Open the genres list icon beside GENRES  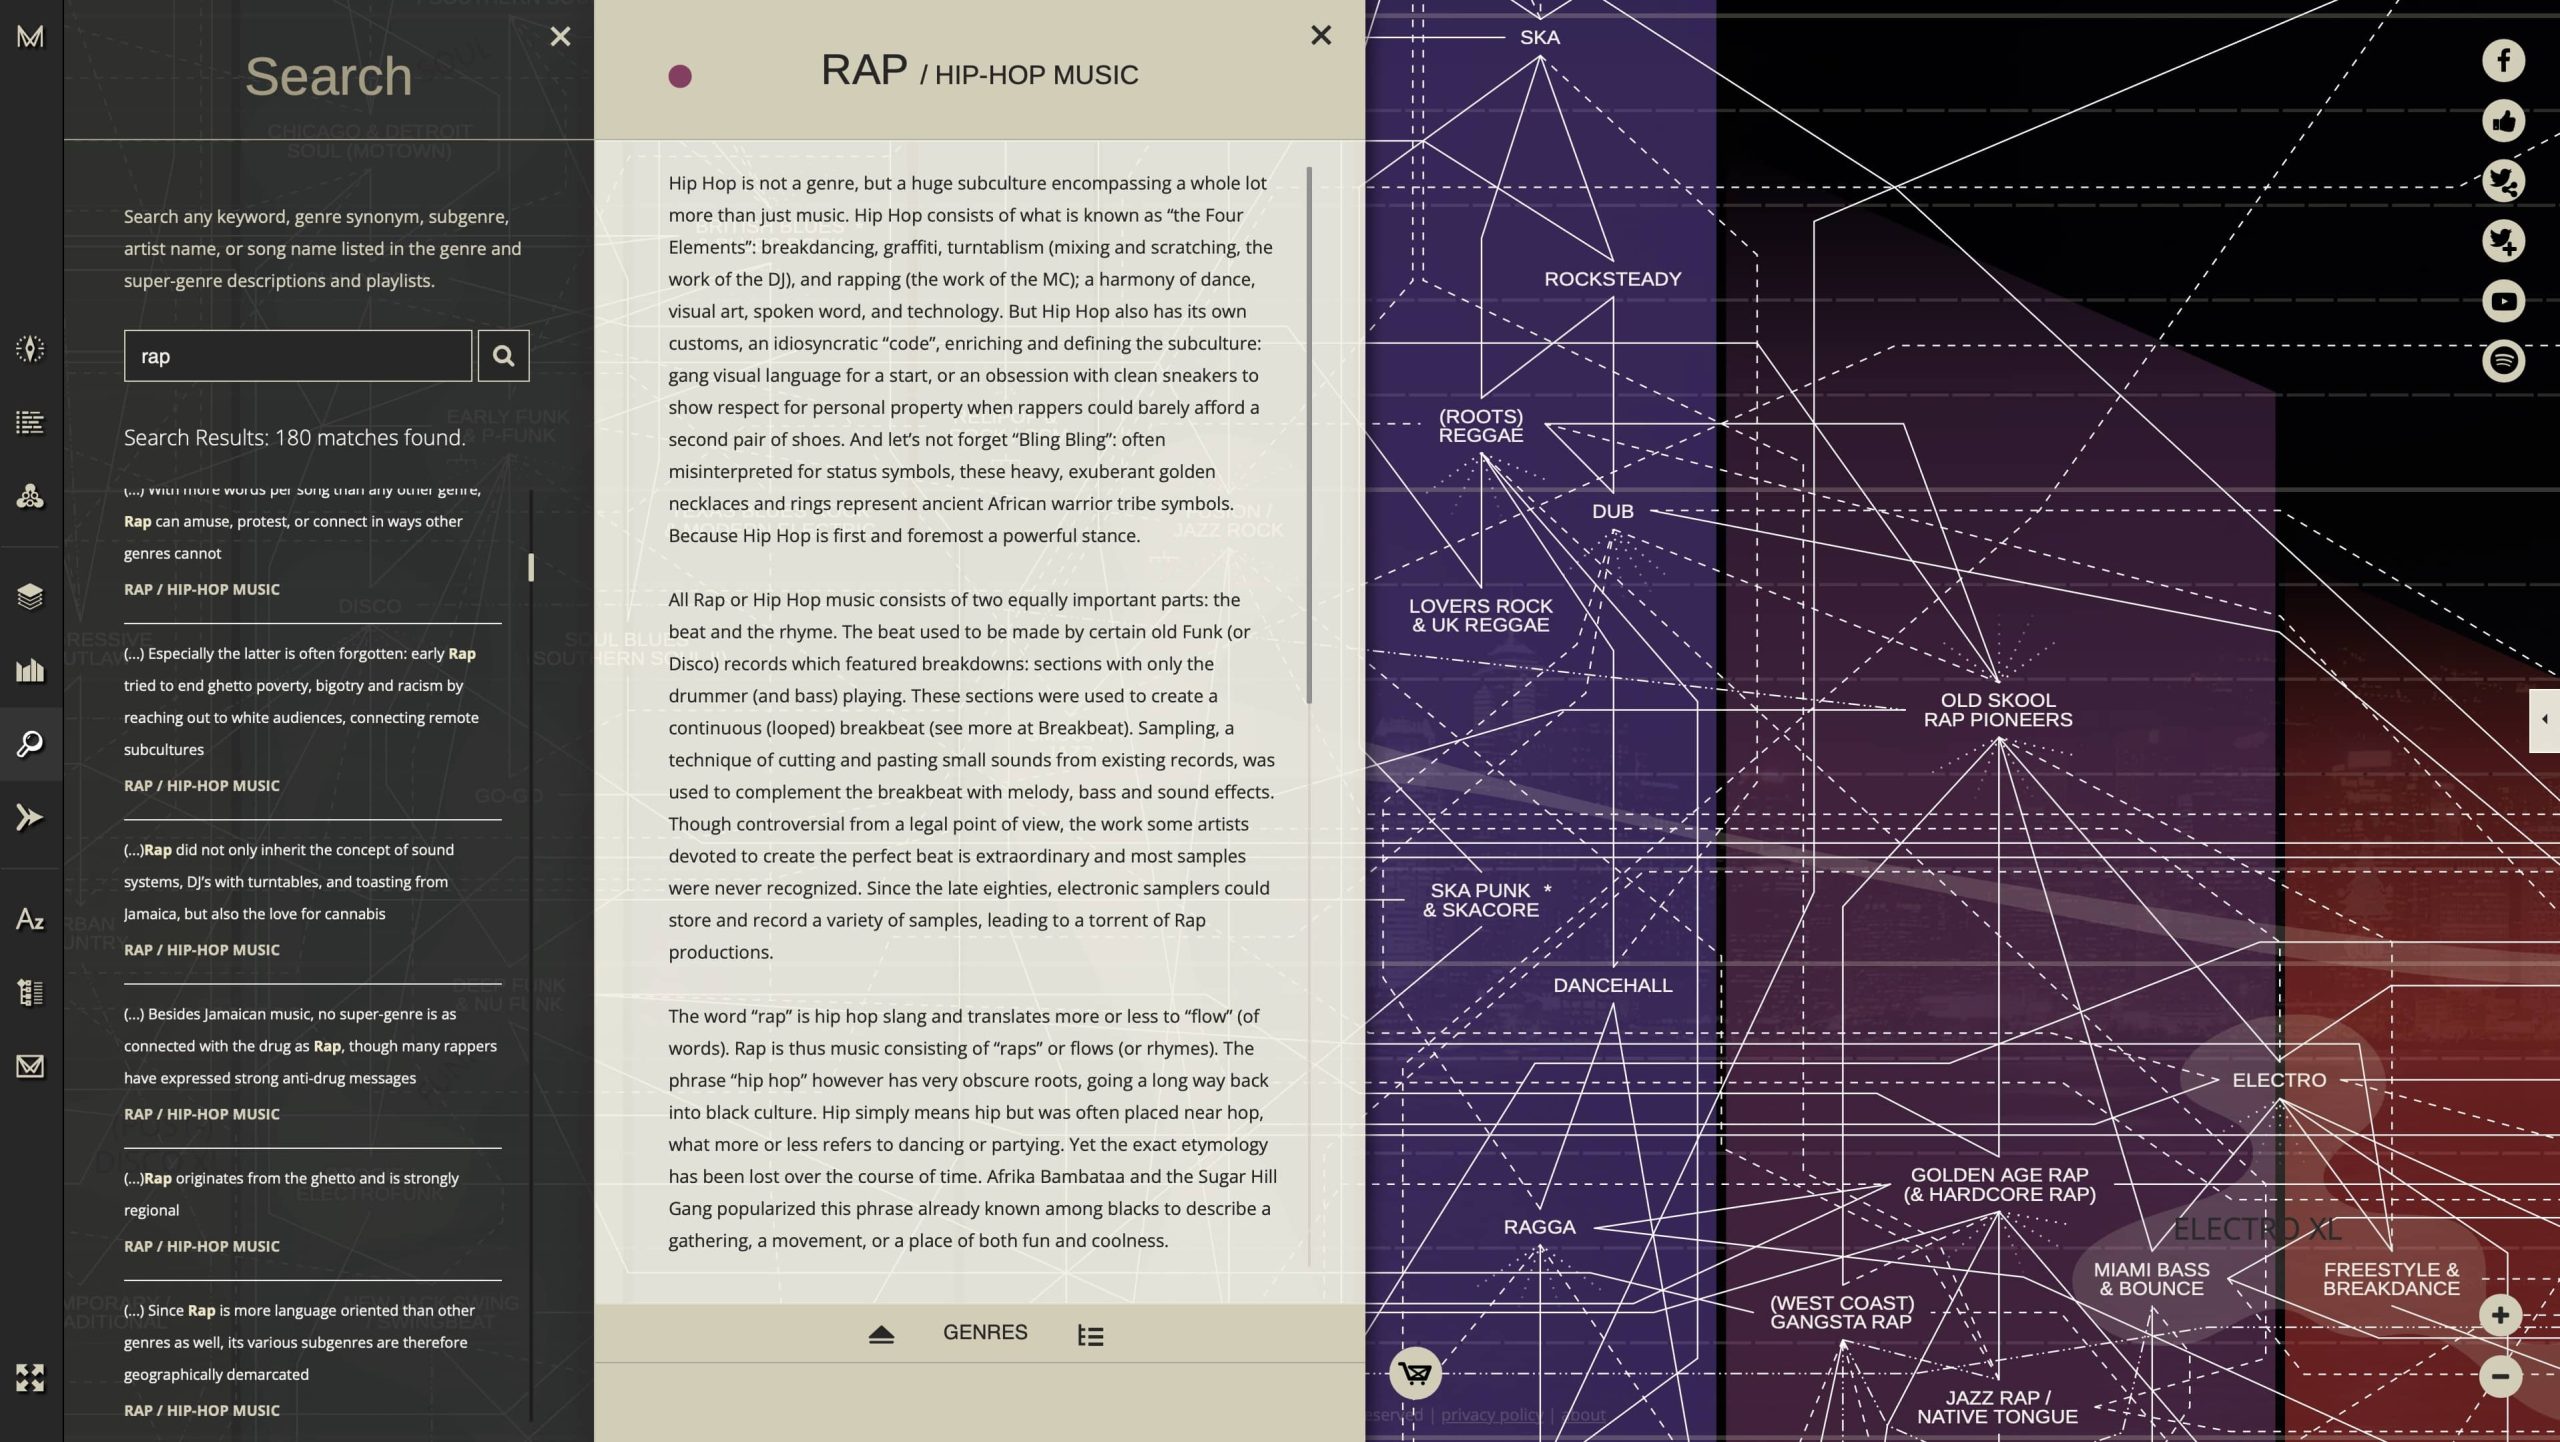pyautogui.click(x=1090, y=1335)
